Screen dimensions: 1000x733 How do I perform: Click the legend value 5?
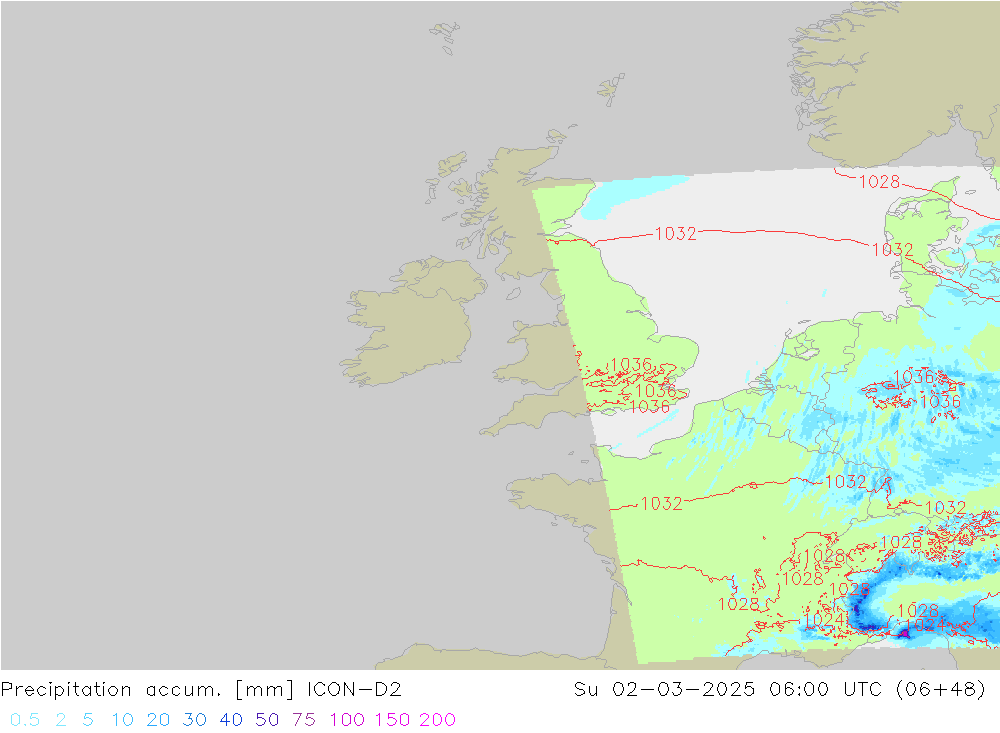[88, 720]
